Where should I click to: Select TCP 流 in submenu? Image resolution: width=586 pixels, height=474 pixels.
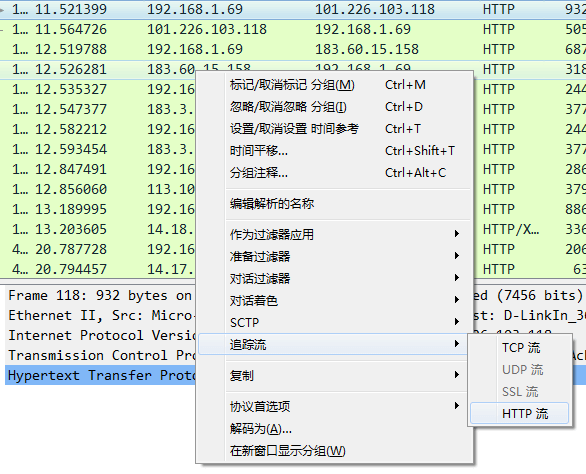[520, 348]
